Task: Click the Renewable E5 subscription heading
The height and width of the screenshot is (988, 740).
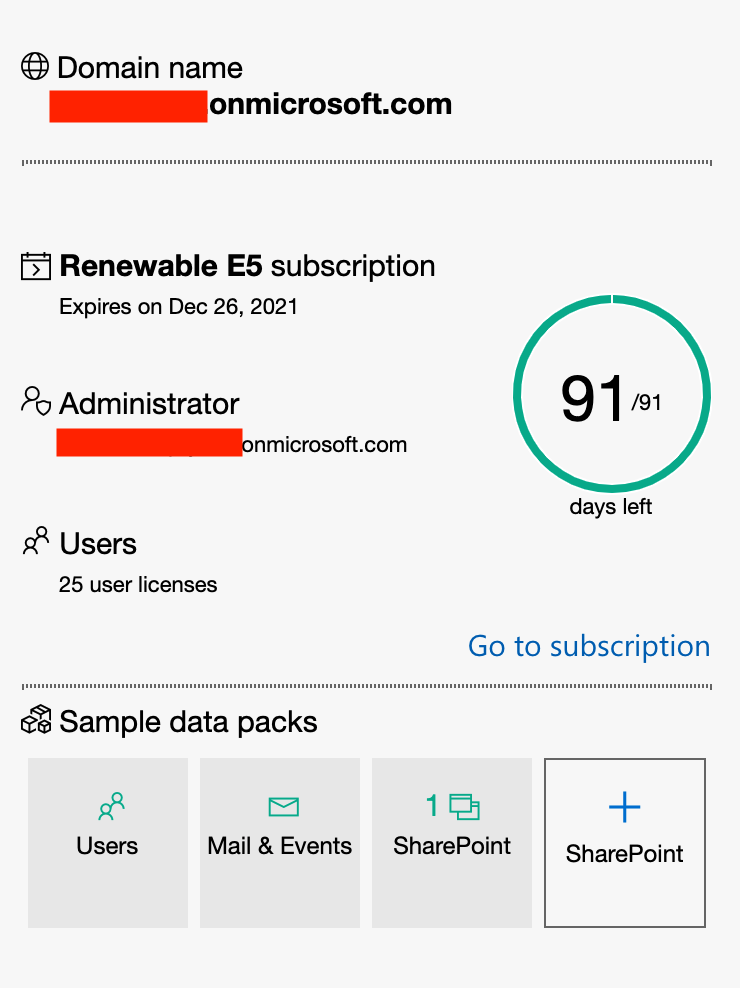Action: pyautogui.click(x=247, y=267)
